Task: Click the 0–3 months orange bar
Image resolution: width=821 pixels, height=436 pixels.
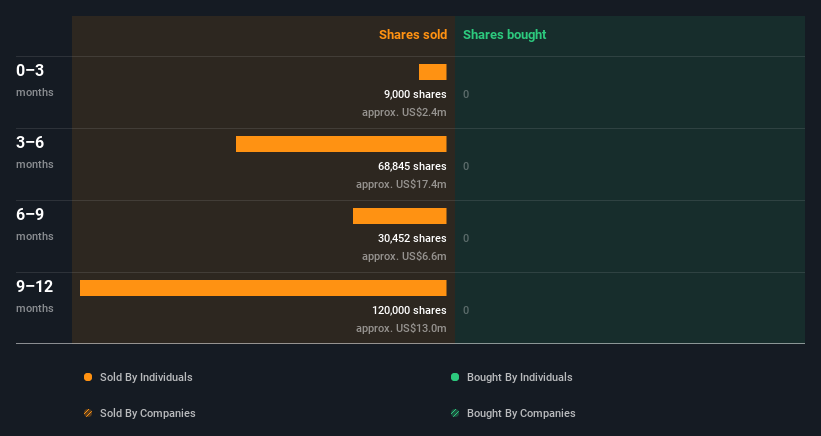Action: point(432,72)
